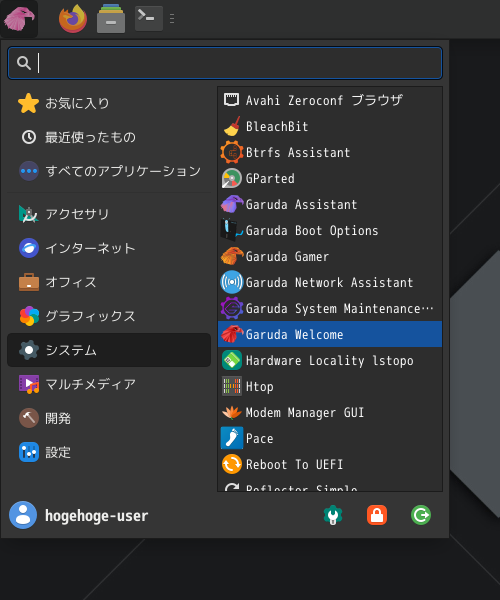Launch Garuda Gamer
500x600 pixels.
coord(330,256)
